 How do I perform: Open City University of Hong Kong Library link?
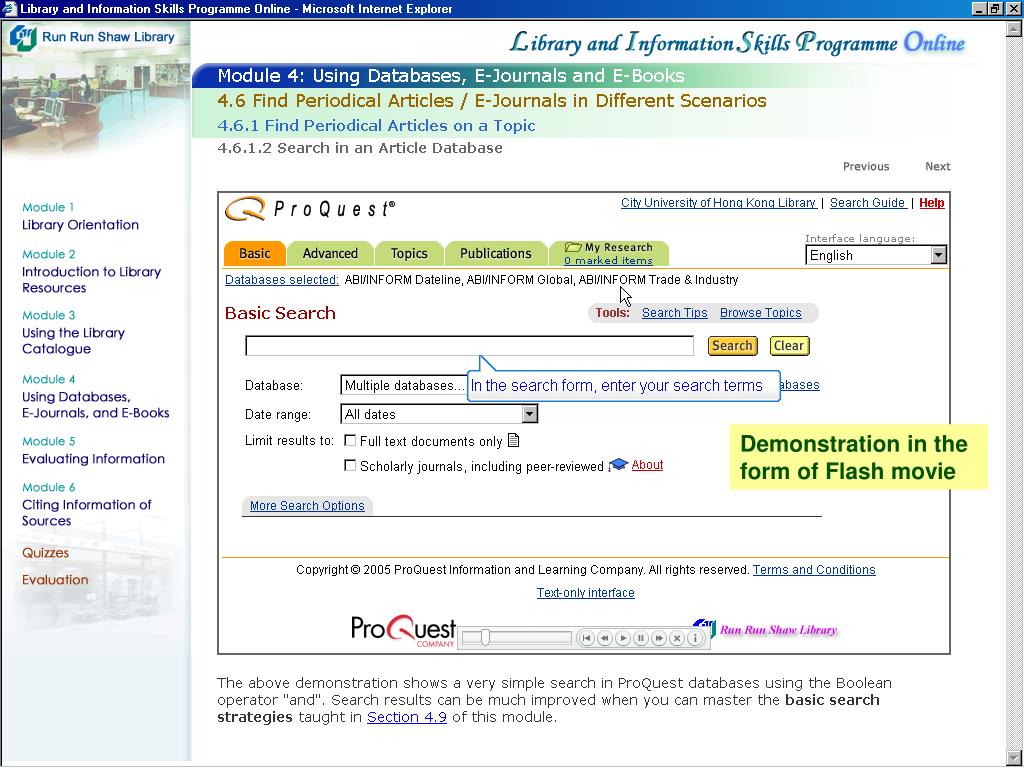[x=718, y=203]
